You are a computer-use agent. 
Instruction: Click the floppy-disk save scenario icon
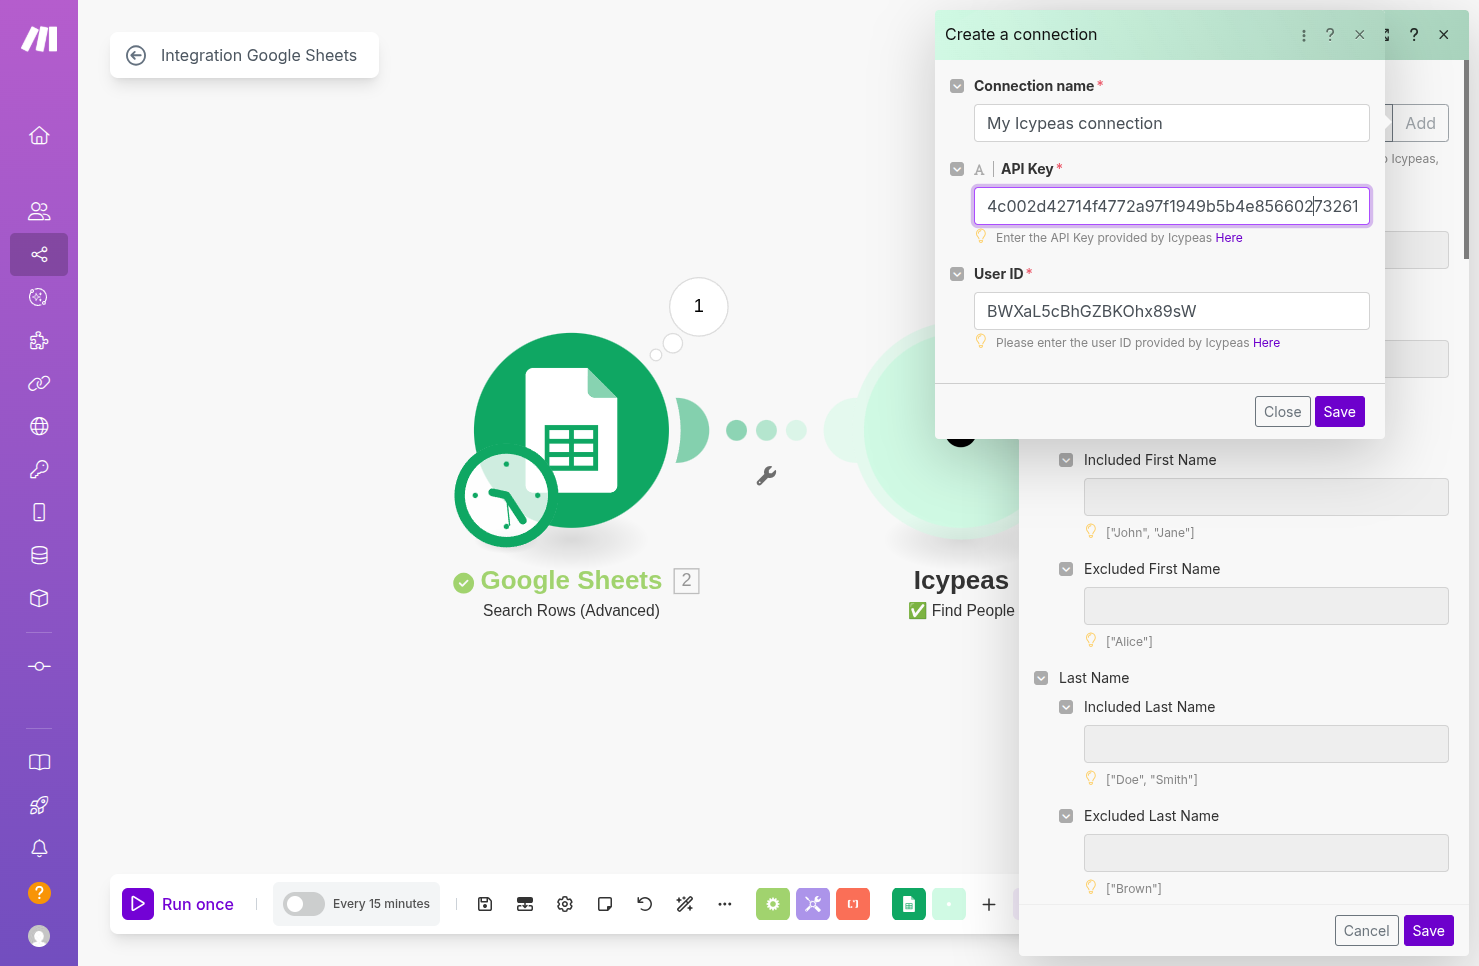tap(485, 904)
